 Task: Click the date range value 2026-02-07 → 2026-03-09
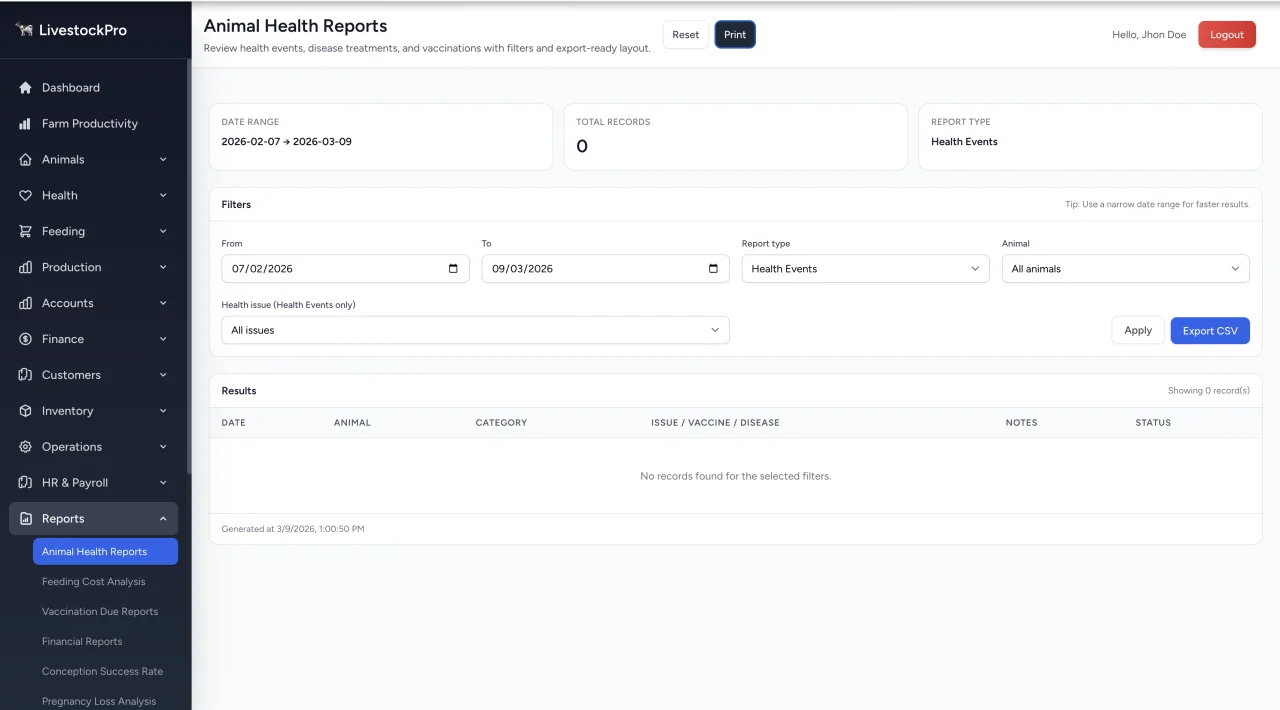point(286,142)
